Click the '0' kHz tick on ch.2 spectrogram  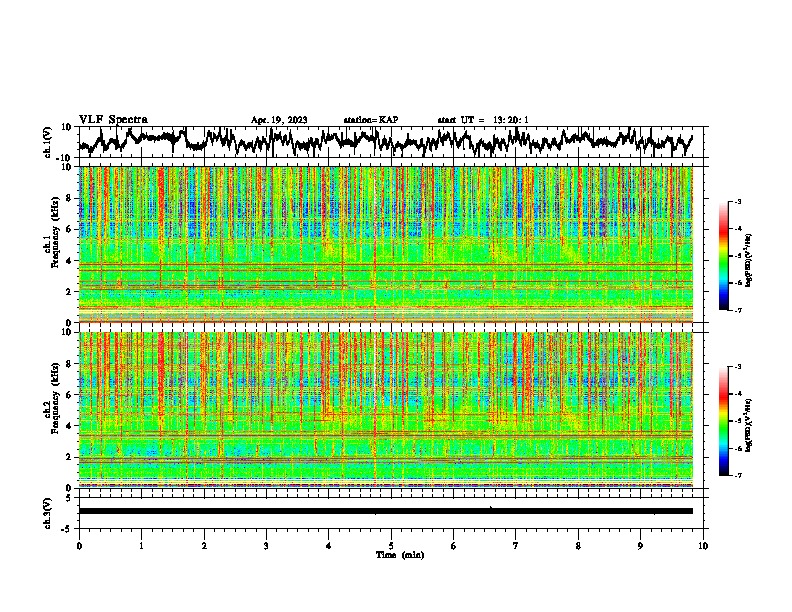(69, 488)
